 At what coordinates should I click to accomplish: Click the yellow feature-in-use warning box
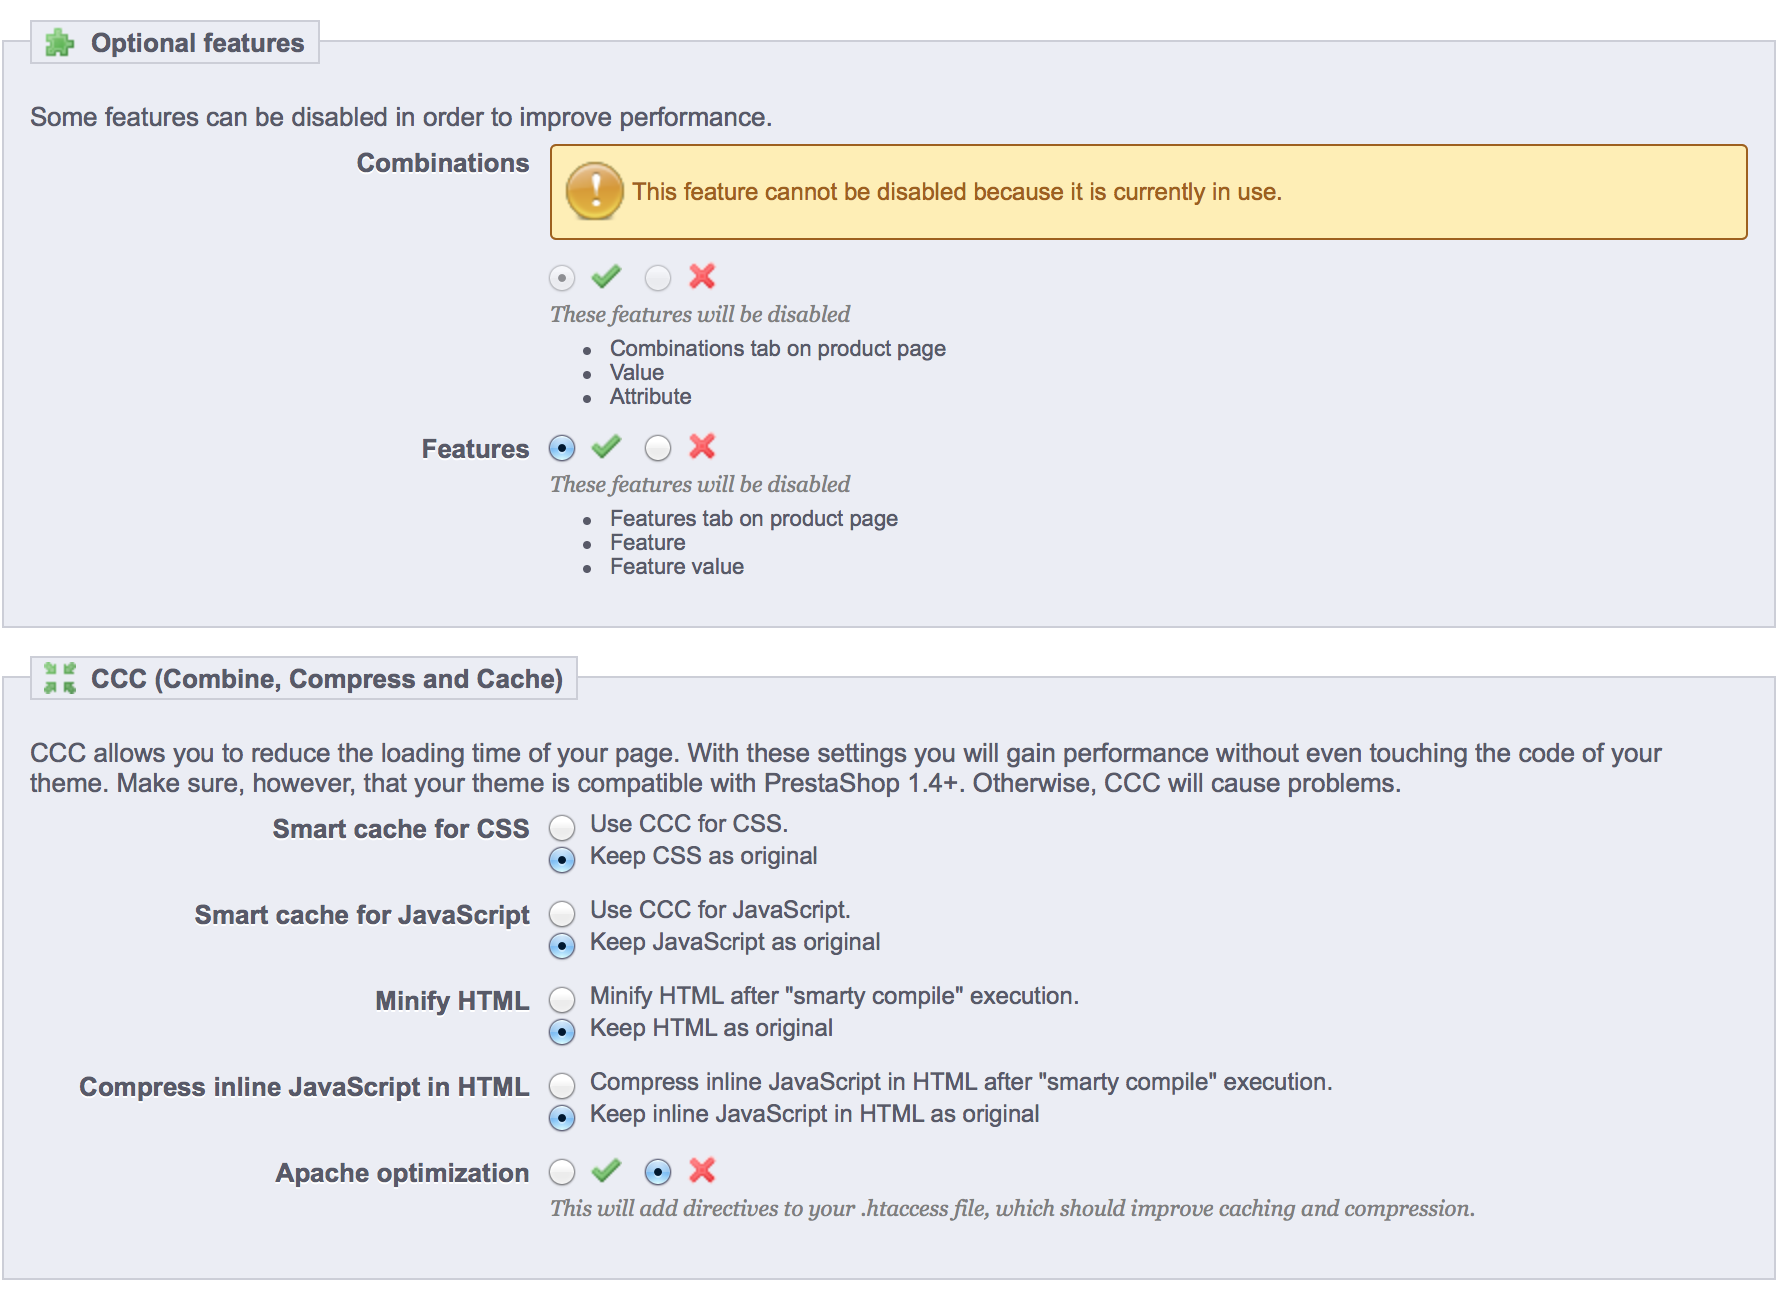(1148, 192)
